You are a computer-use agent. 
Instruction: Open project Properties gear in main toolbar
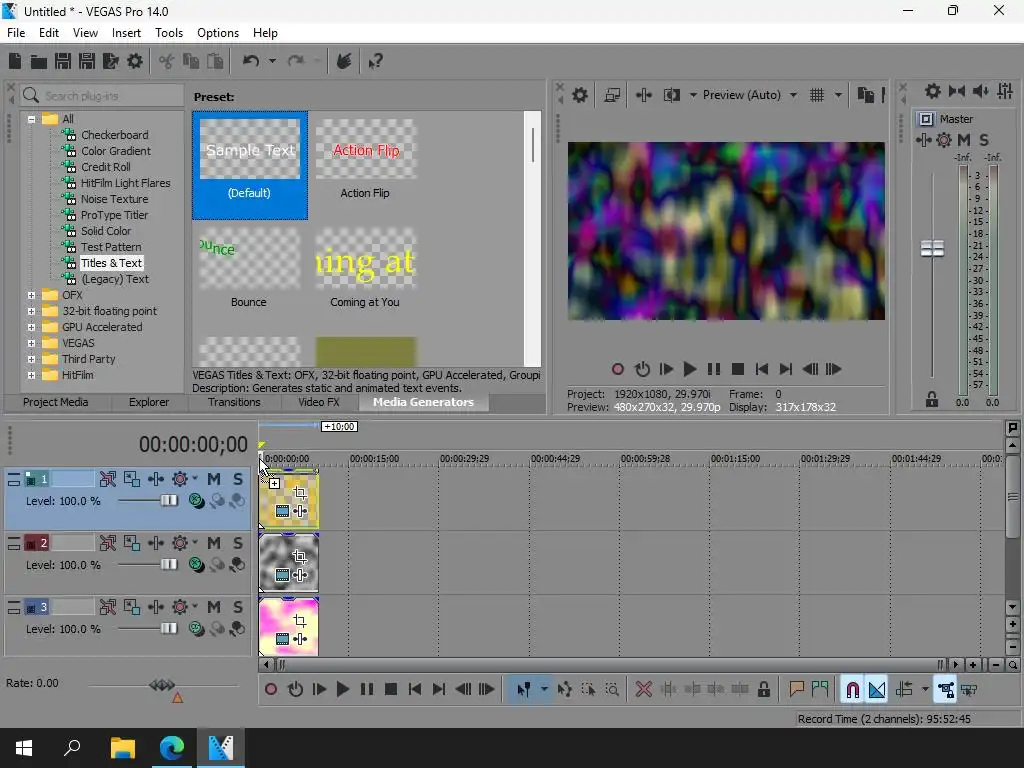pos(135,61)
